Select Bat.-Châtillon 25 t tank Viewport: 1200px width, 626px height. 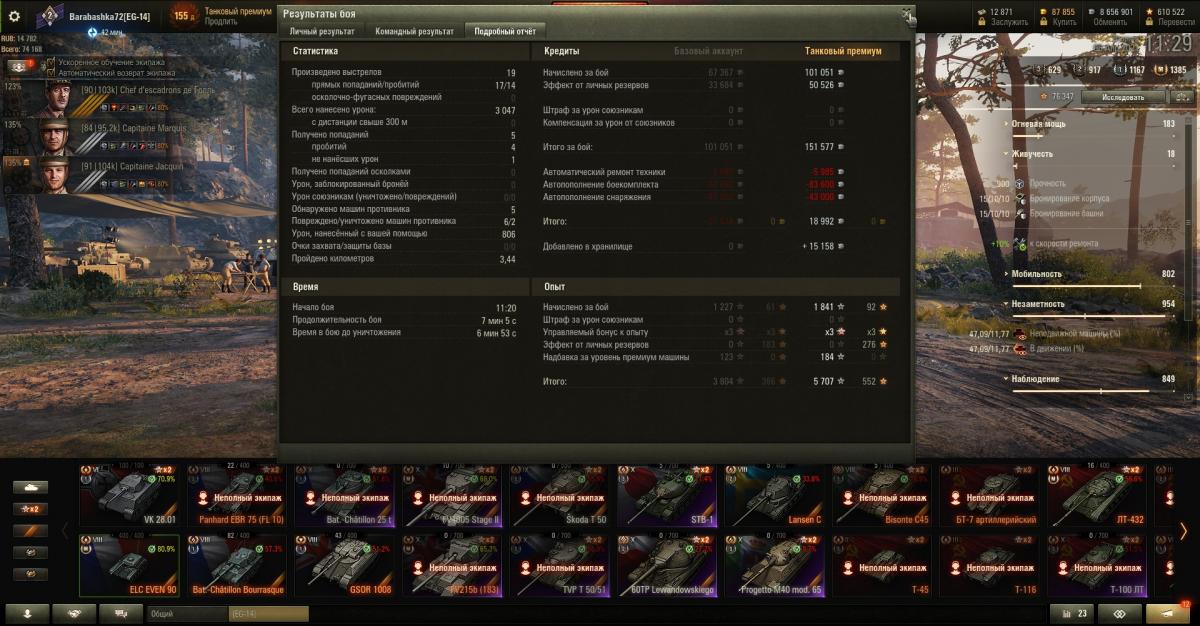tap(344, 495)
